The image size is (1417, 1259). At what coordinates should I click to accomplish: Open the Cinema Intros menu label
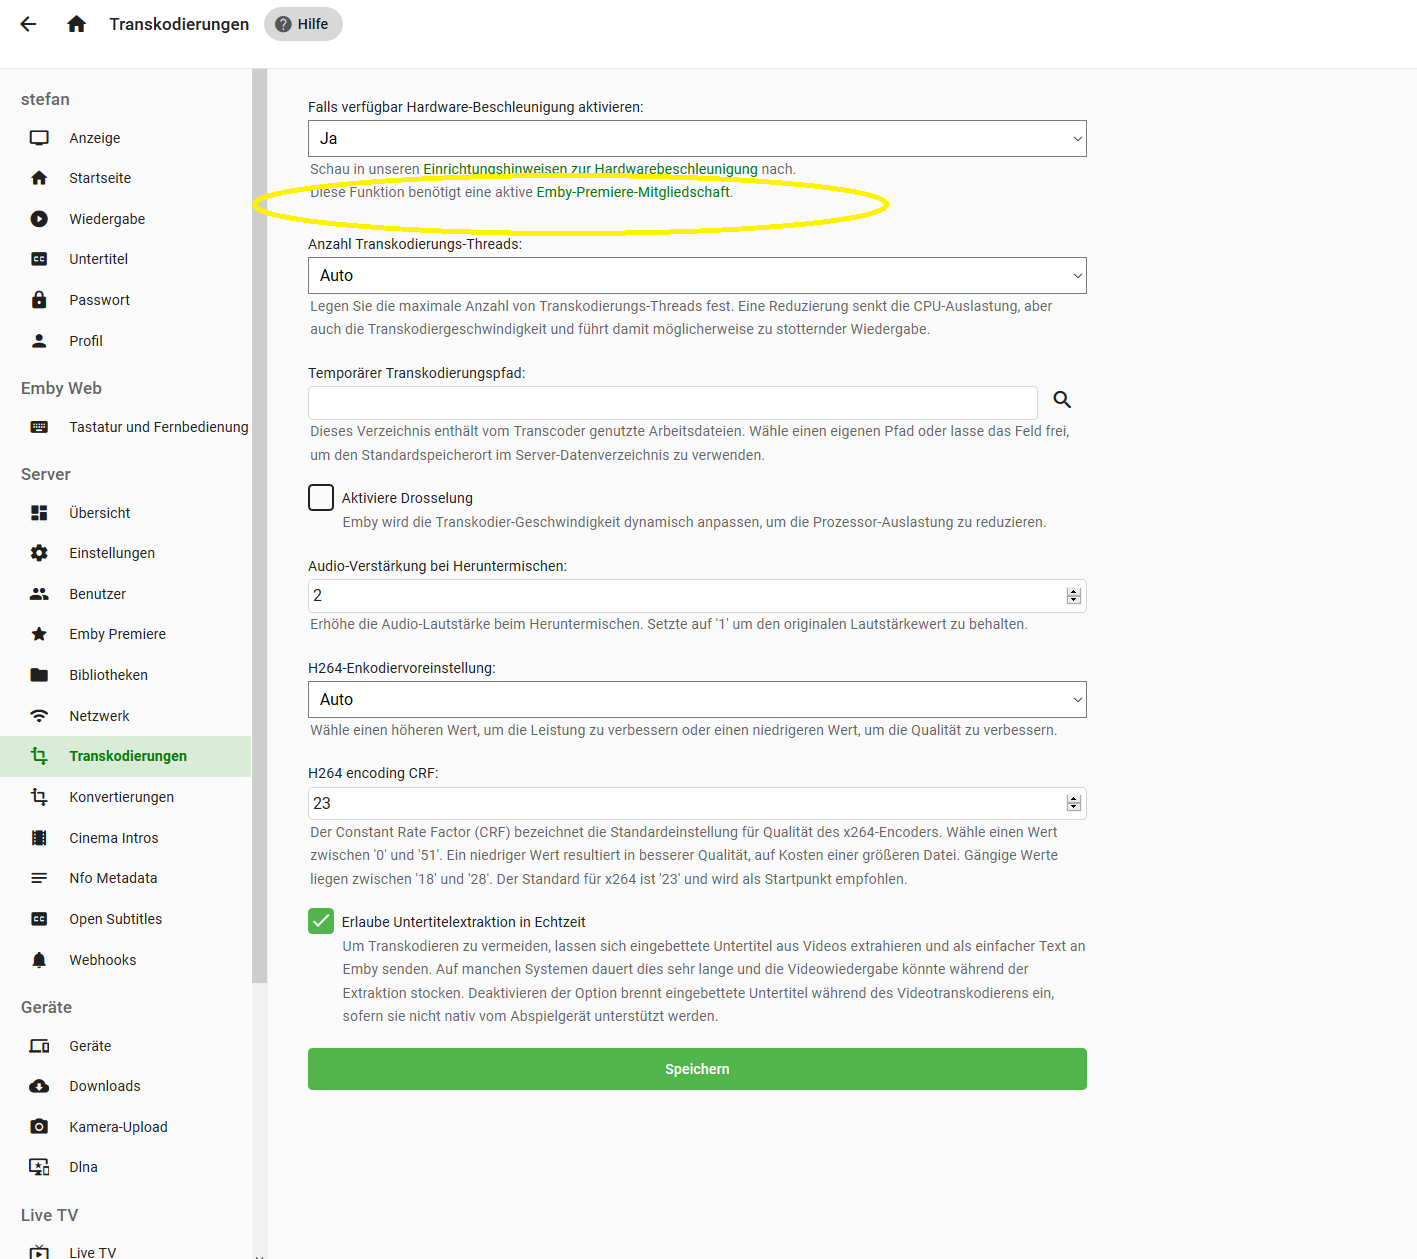[113, 838]
